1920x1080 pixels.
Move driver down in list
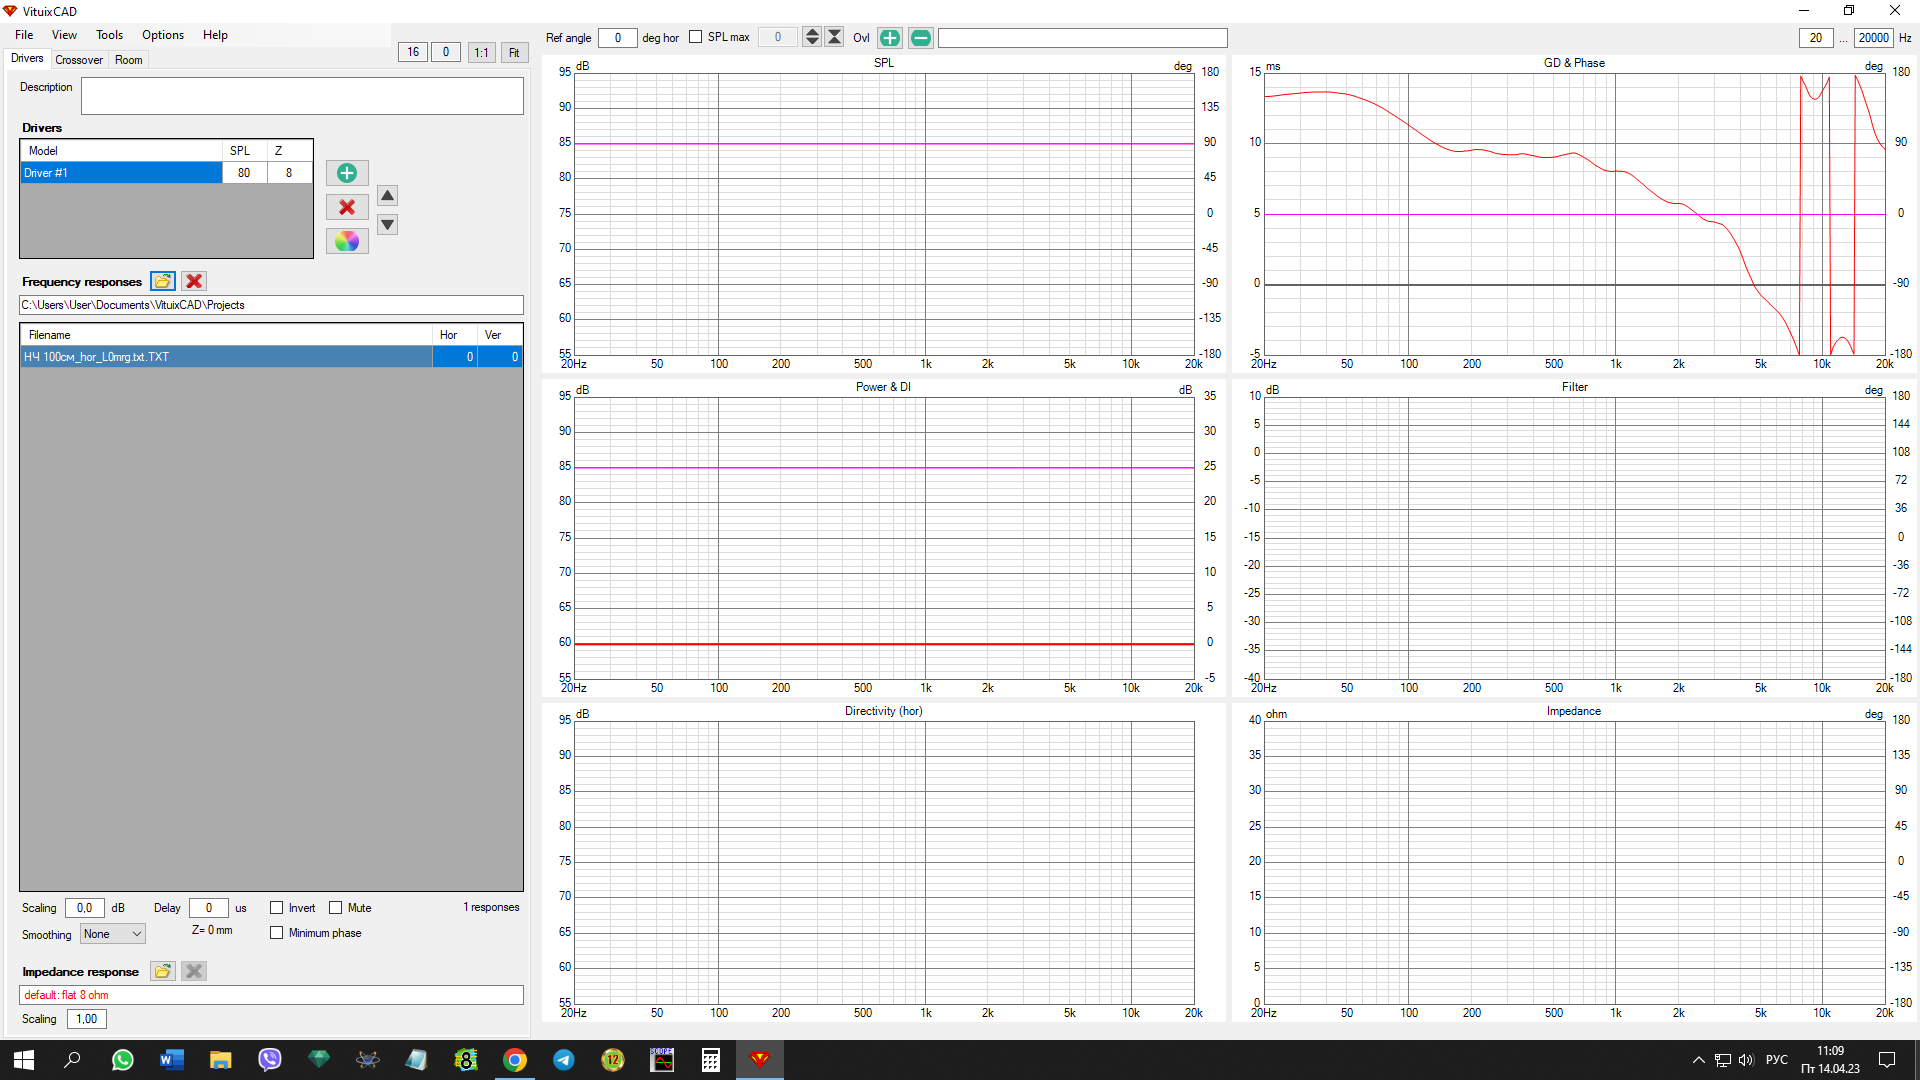[388, 225]
